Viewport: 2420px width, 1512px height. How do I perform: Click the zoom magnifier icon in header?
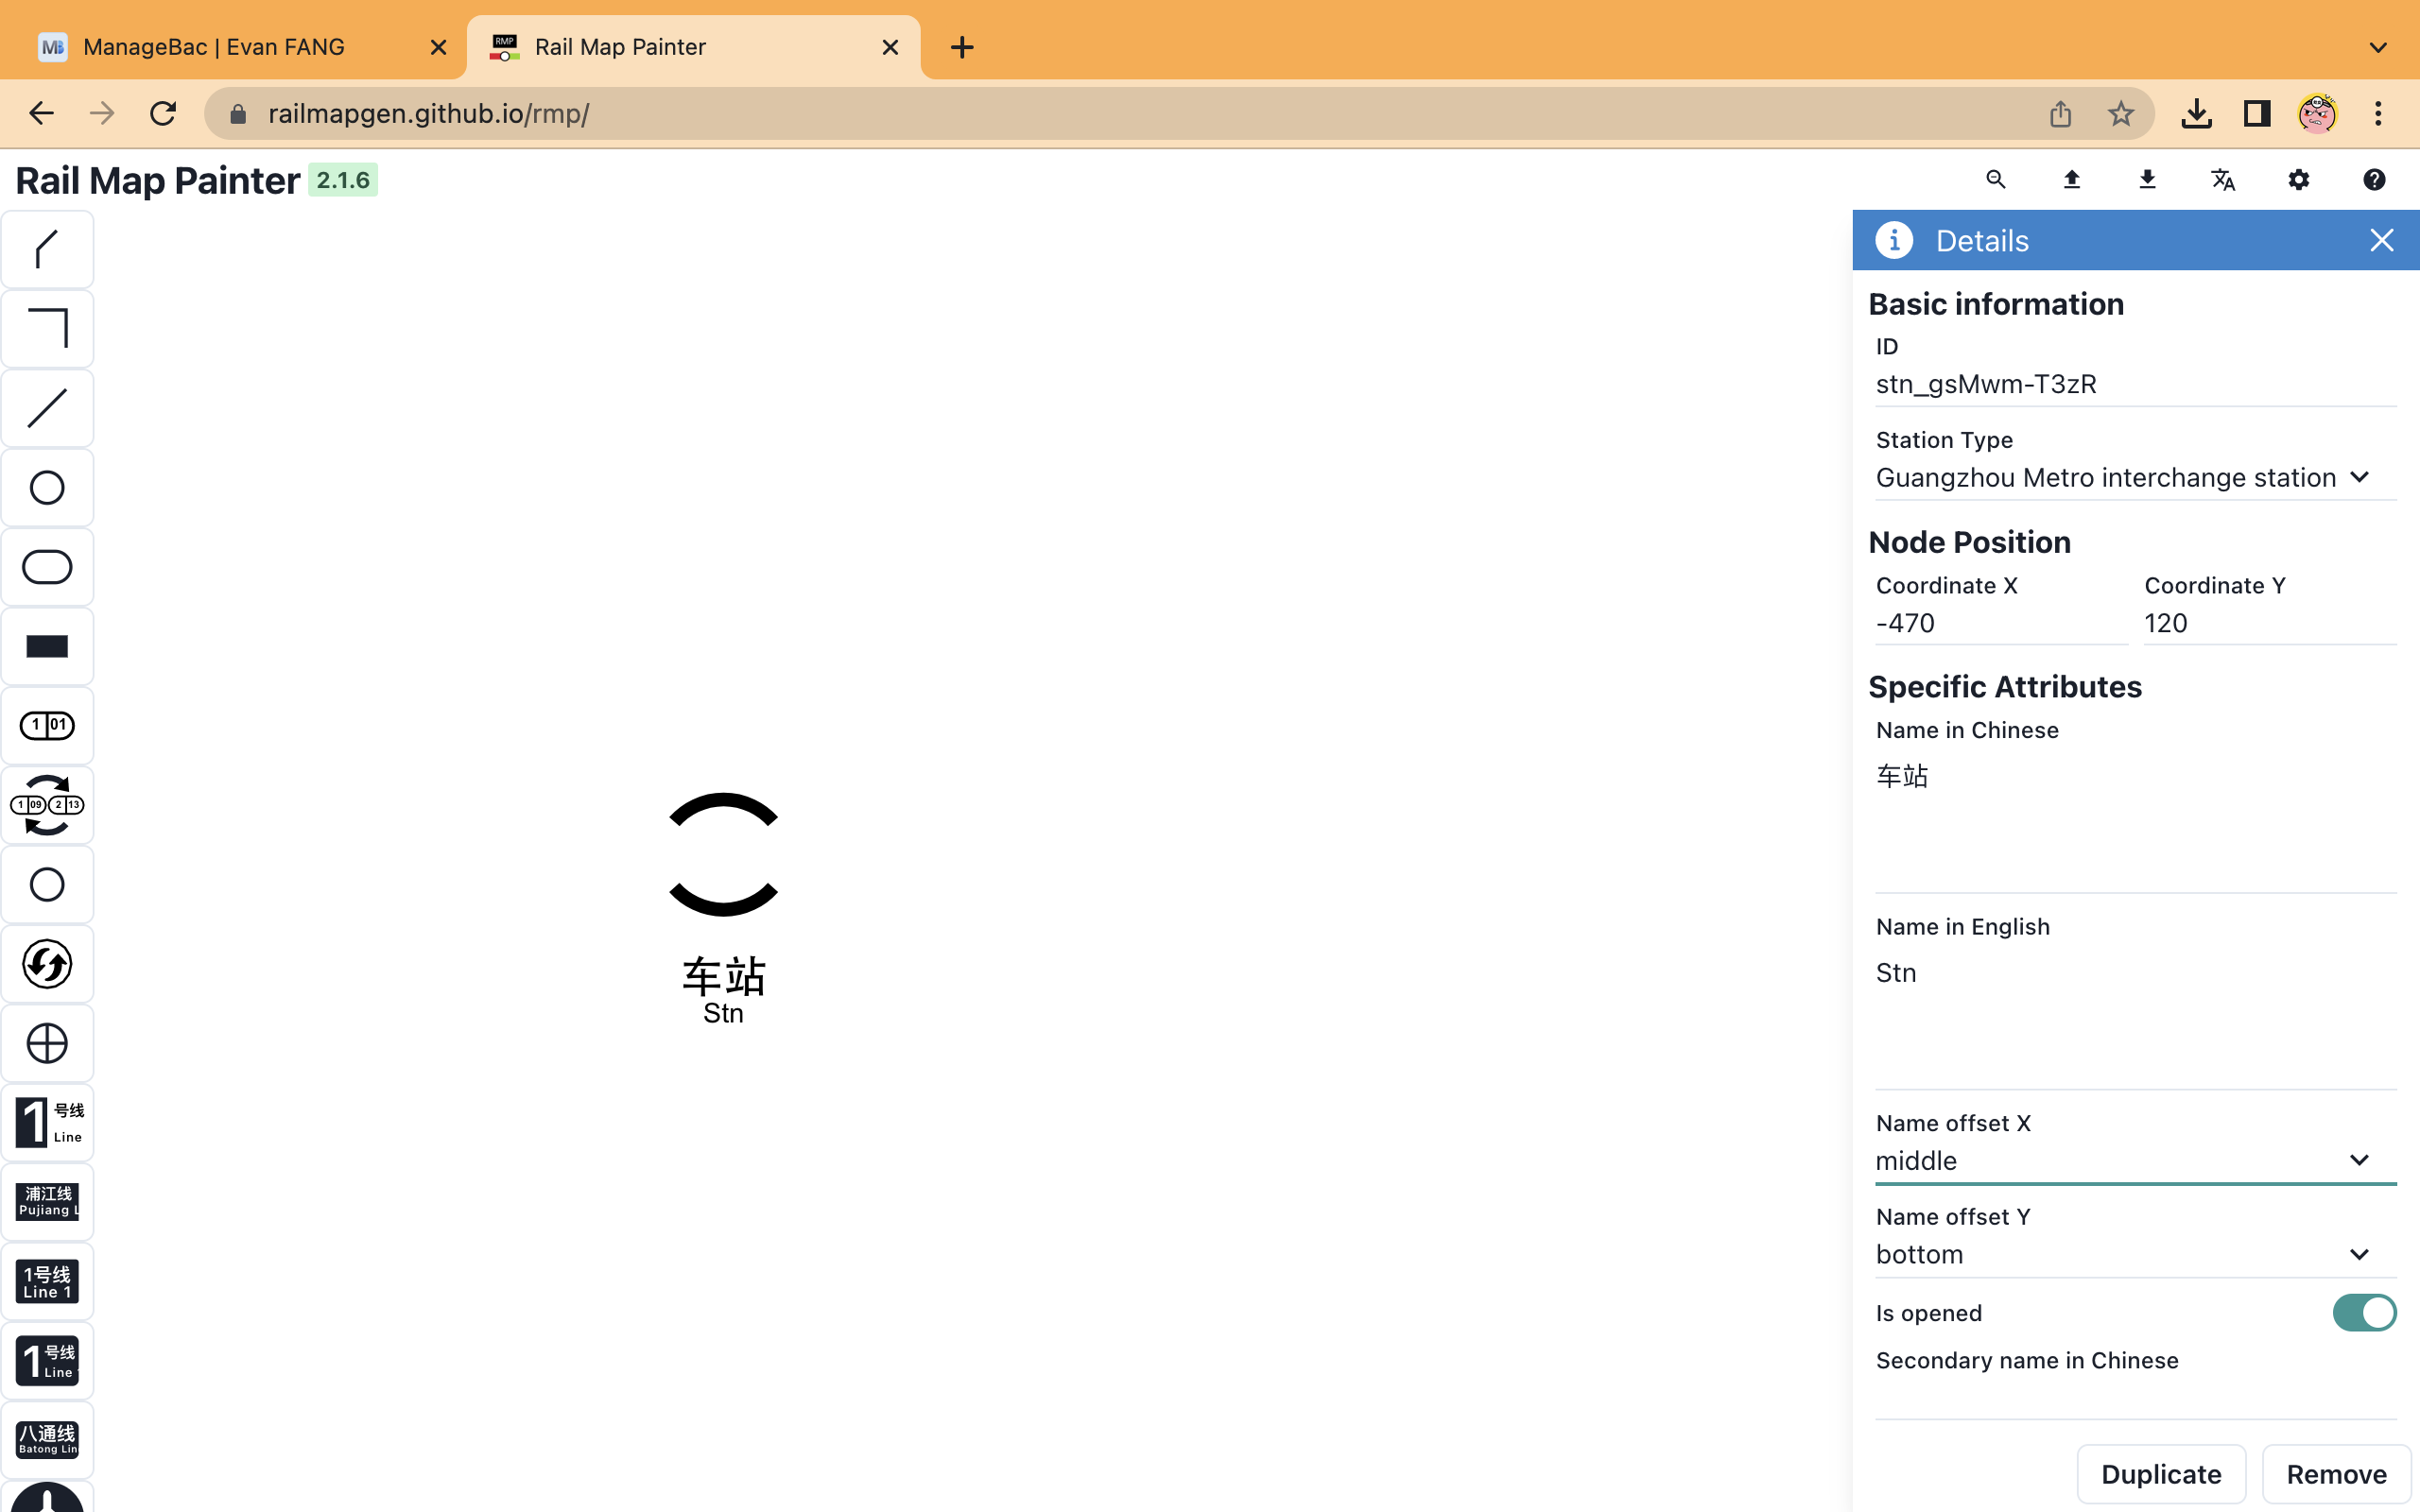[x=1996, y=180]
